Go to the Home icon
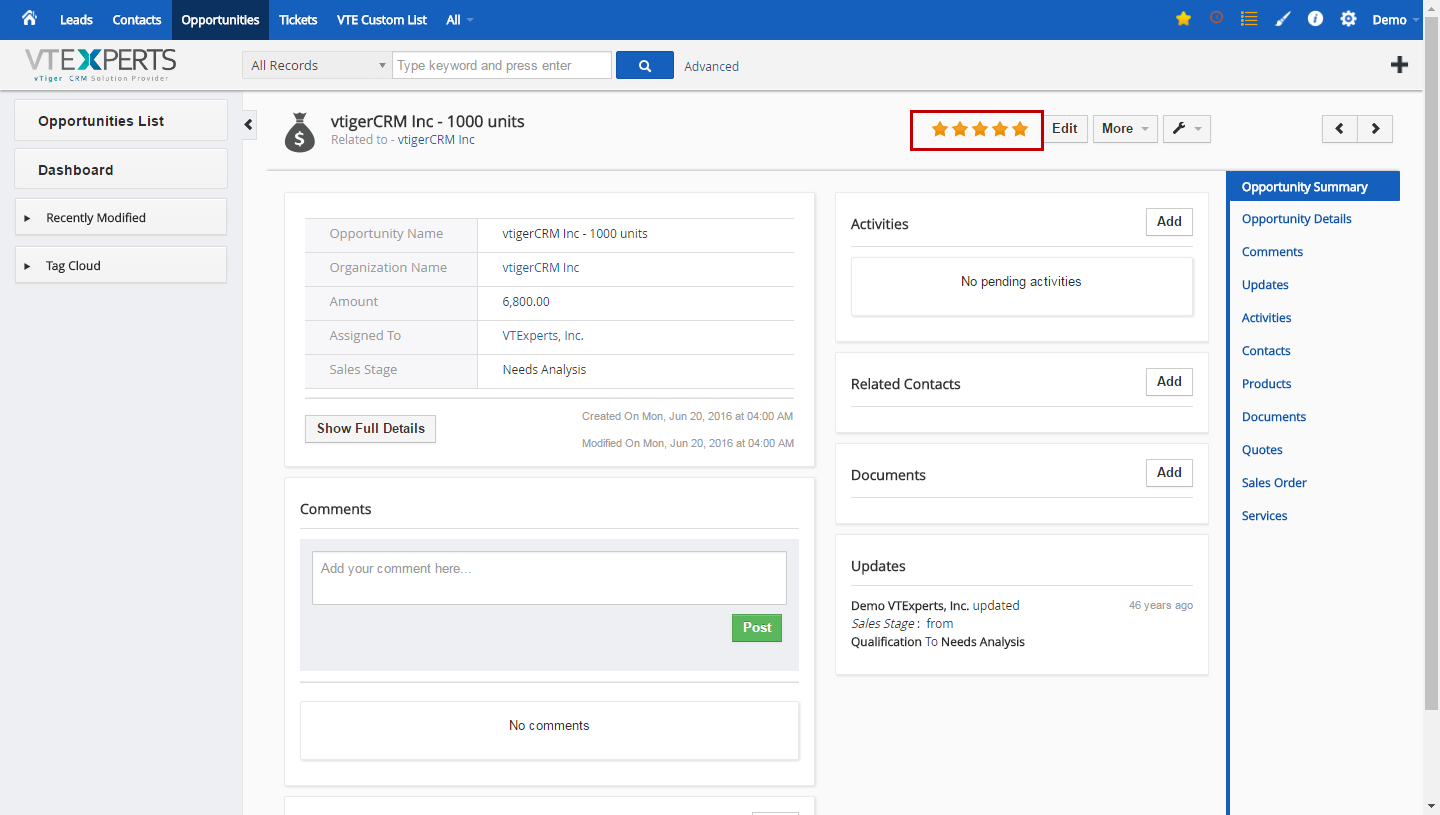The width and height of the screenshot is (1440, 815). (x=29, y=18)
